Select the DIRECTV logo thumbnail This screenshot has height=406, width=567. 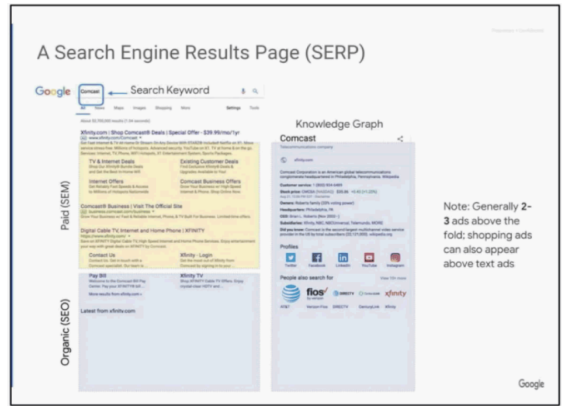pos(343,293)
